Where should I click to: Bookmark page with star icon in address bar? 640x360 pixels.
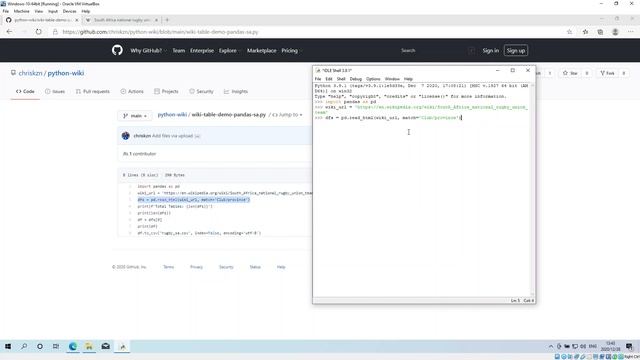[569, 32]
